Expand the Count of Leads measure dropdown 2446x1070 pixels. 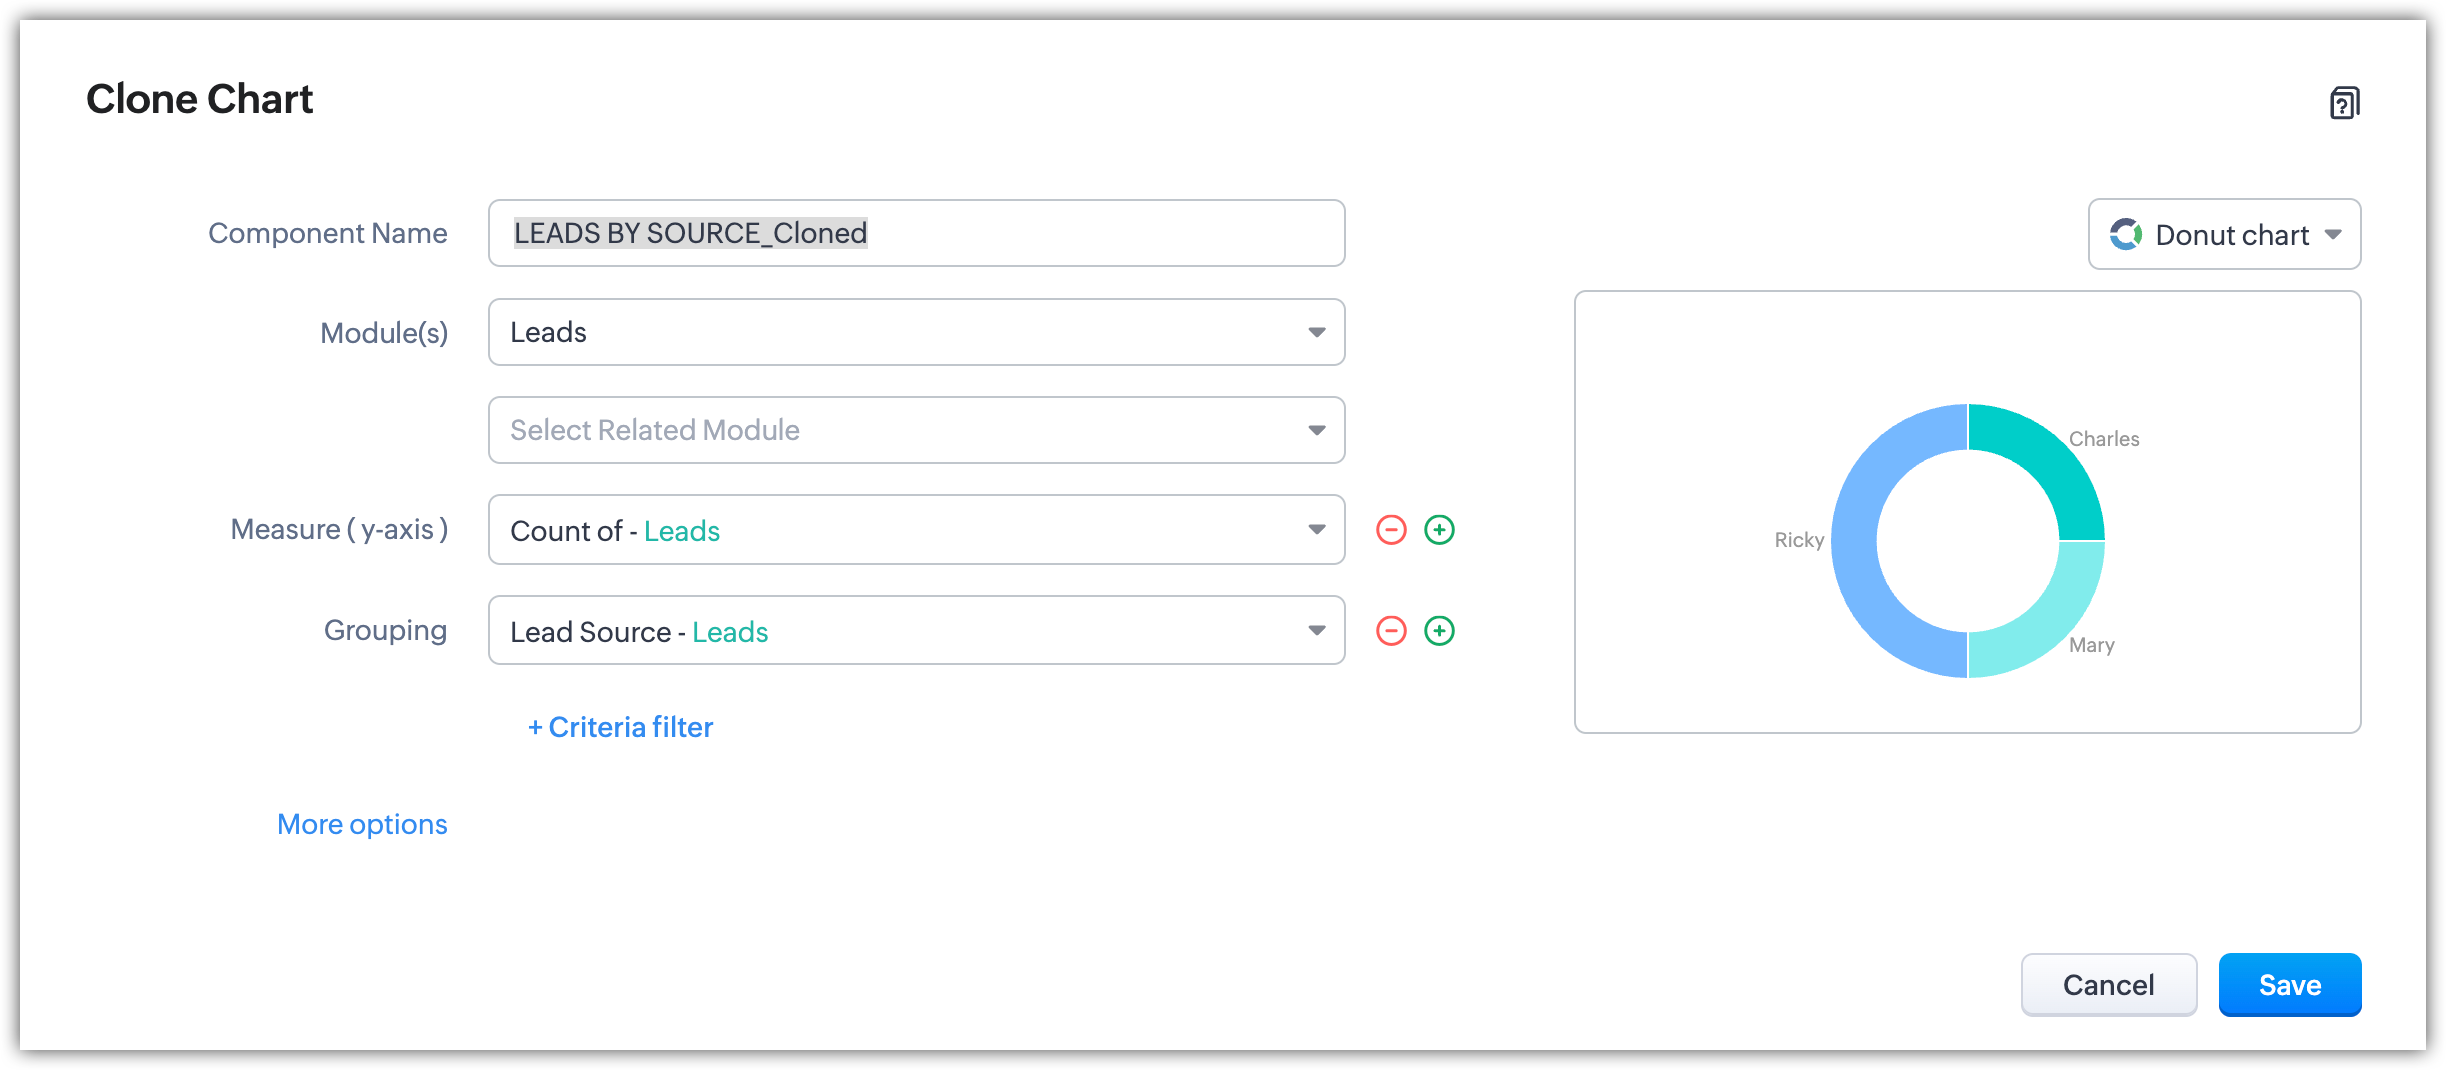pos(915,530)
